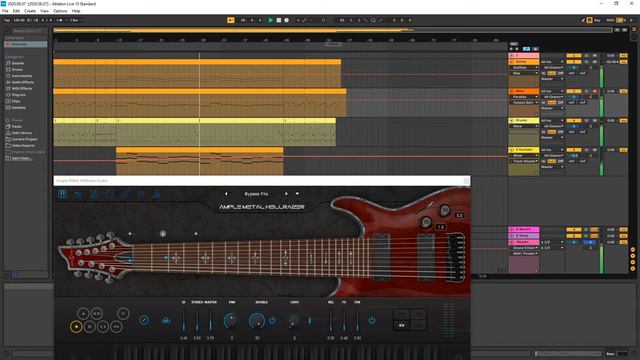
Task: Open Drums track input channel dropdown
Action: tap(552, 126)
